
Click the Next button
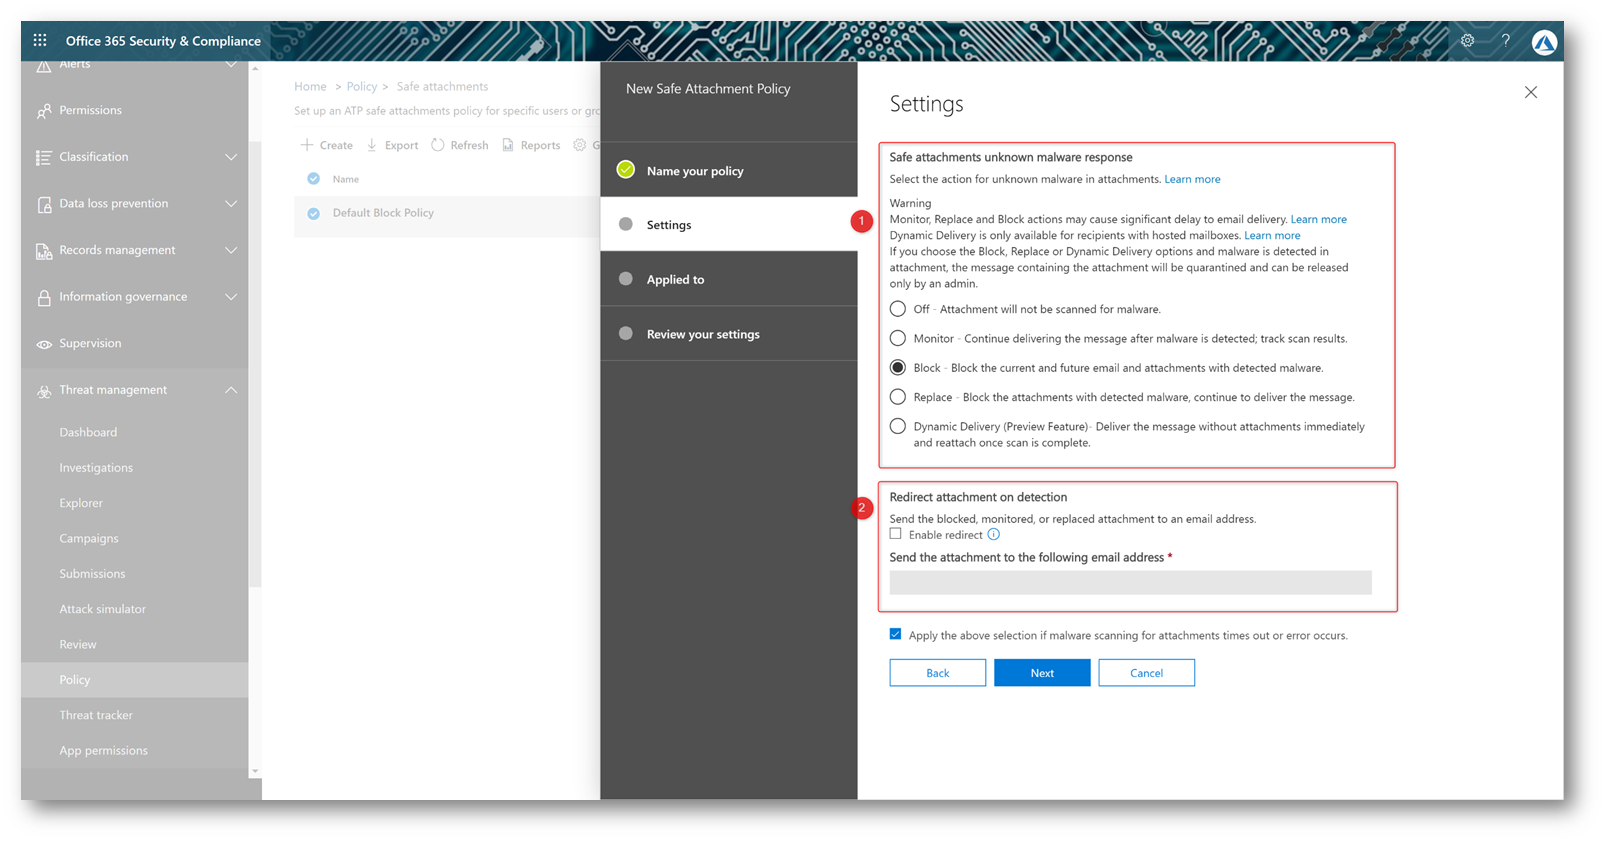[x=1042, y=673]
